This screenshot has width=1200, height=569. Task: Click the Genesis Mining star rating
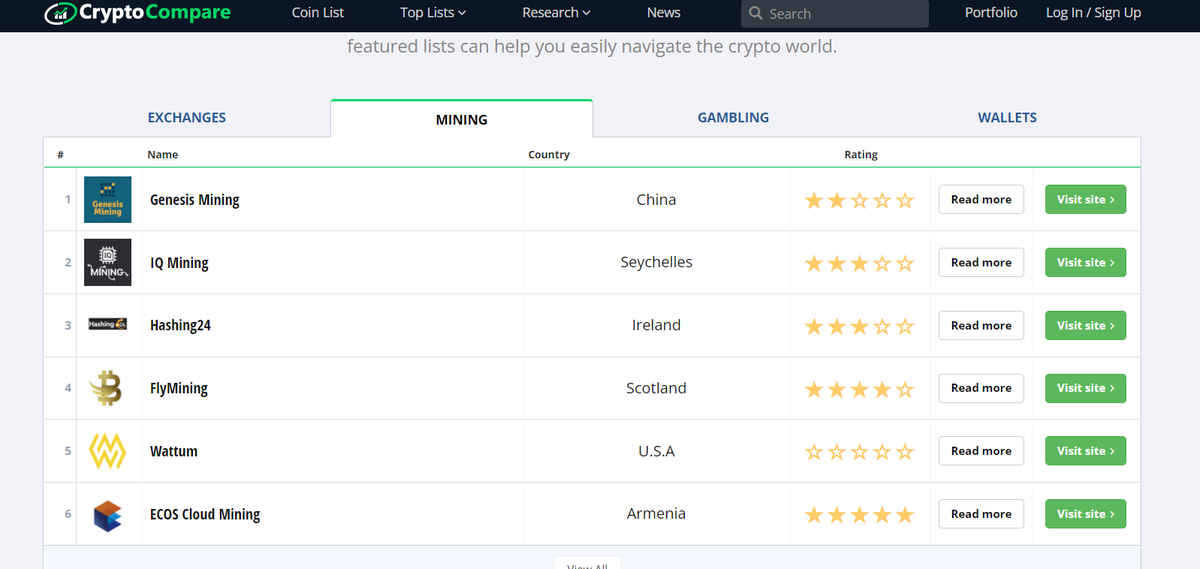coord(860,200)
